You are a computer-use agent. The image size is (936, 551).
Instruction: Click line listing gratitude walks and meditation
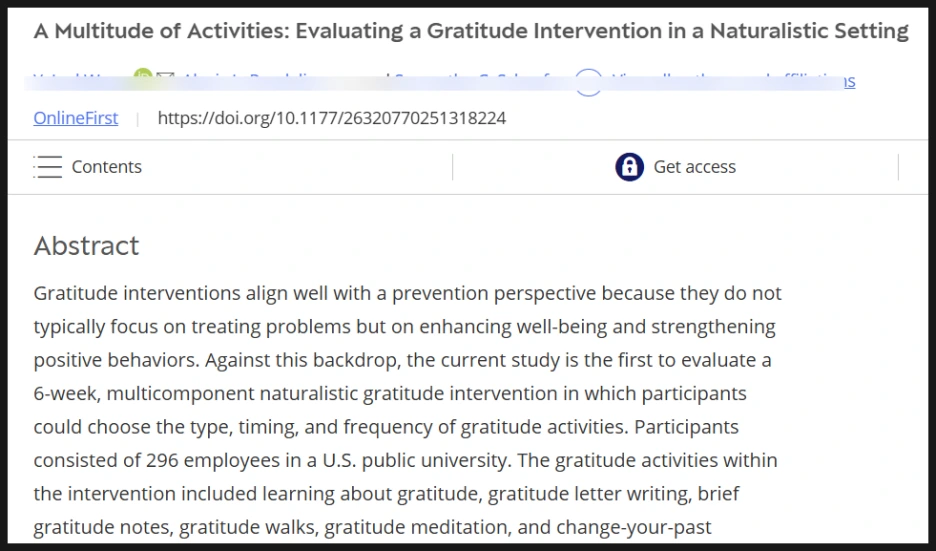pyautogui.click(x=372, y=526)
